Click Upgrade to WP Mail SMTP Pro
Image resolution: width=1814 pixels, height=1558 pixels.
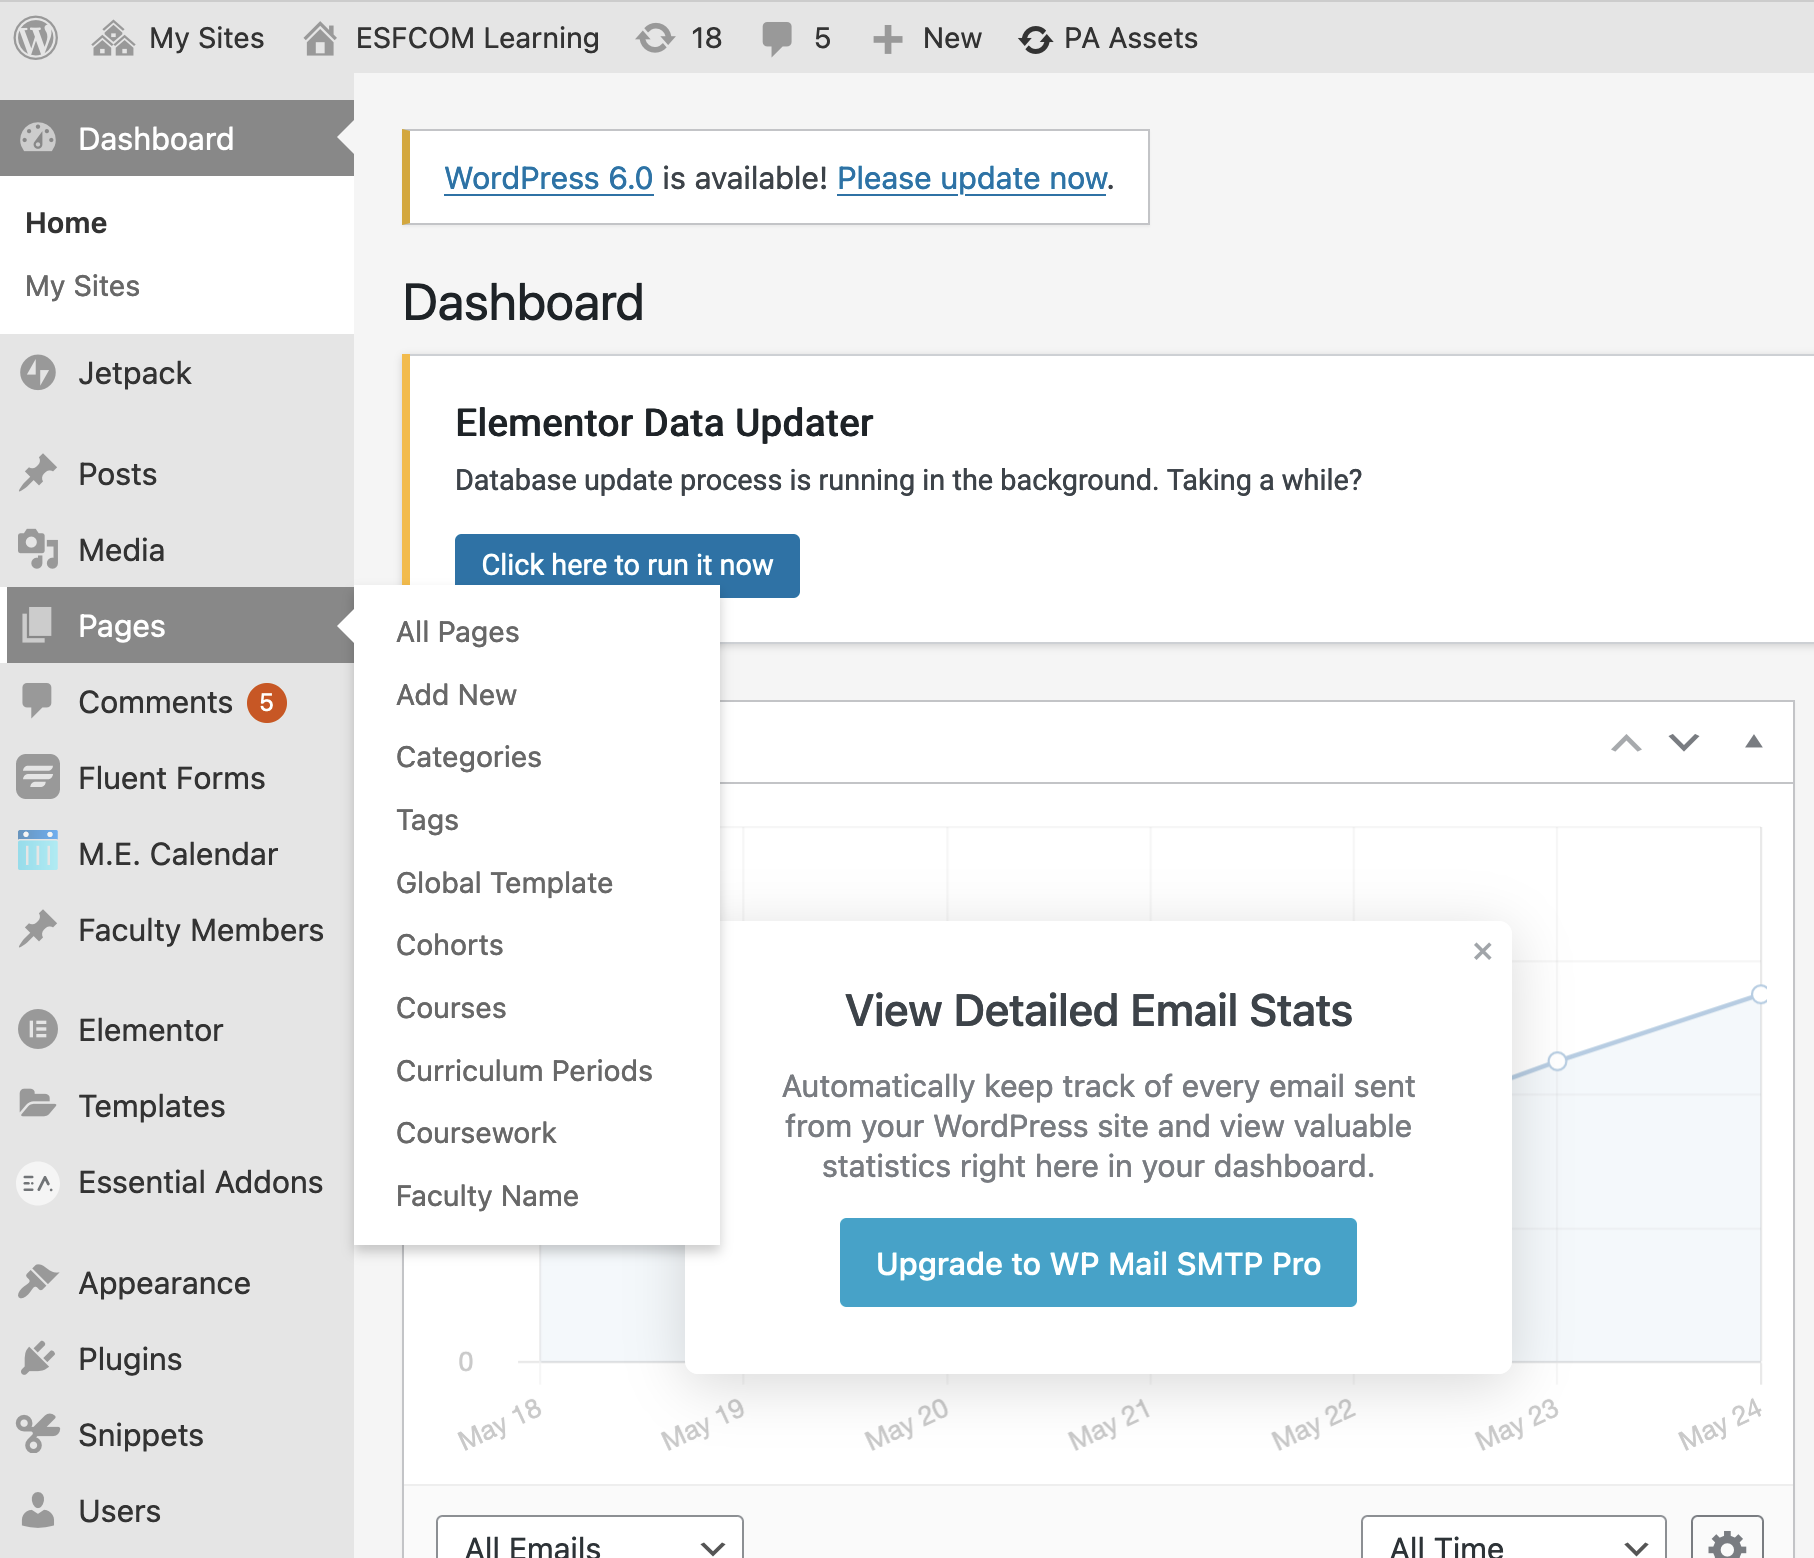[x=1098, y=1263]
